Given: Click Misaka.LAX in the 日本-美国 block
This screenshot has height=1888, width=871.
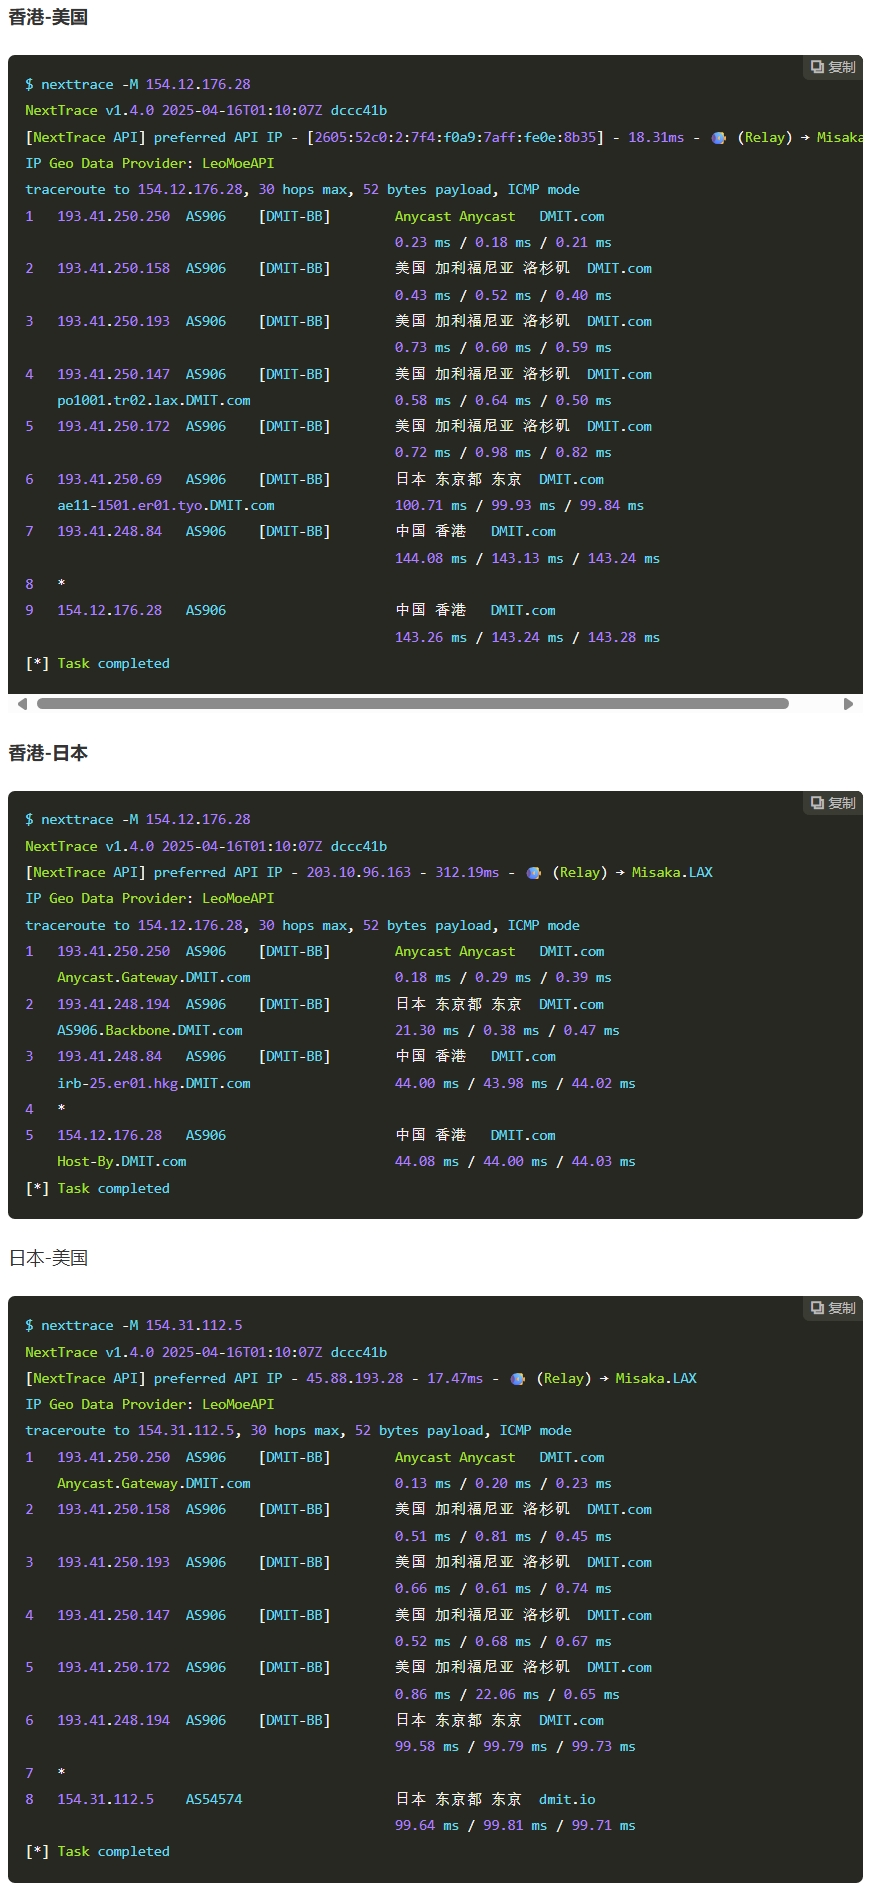Looking at the screenshot, I should click(x=656, y=1378).
